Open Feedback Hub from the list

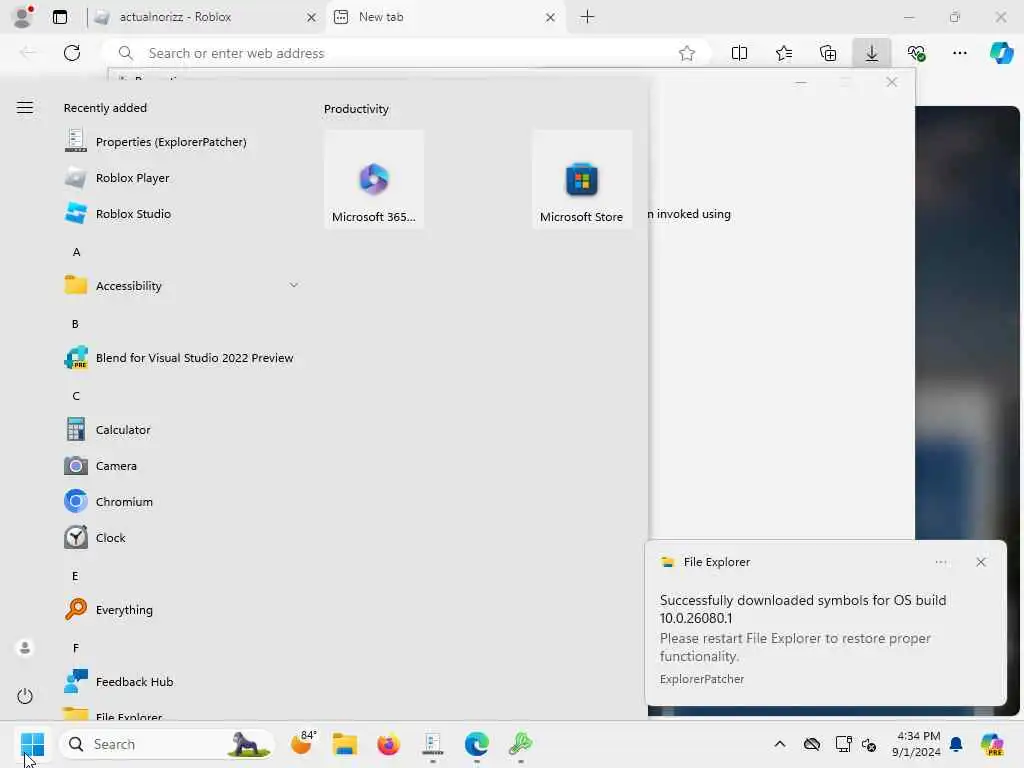coord(119,681)
